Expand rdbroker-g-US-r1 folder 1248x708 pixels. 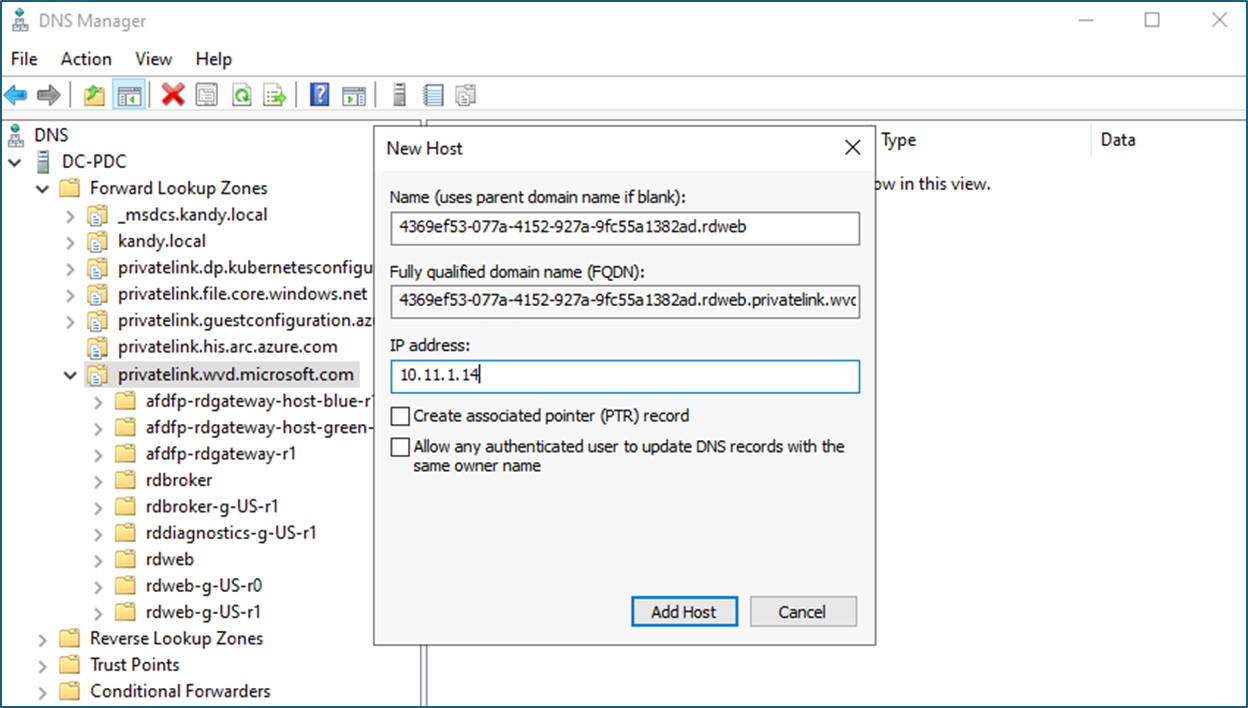(x=98, y=506)
